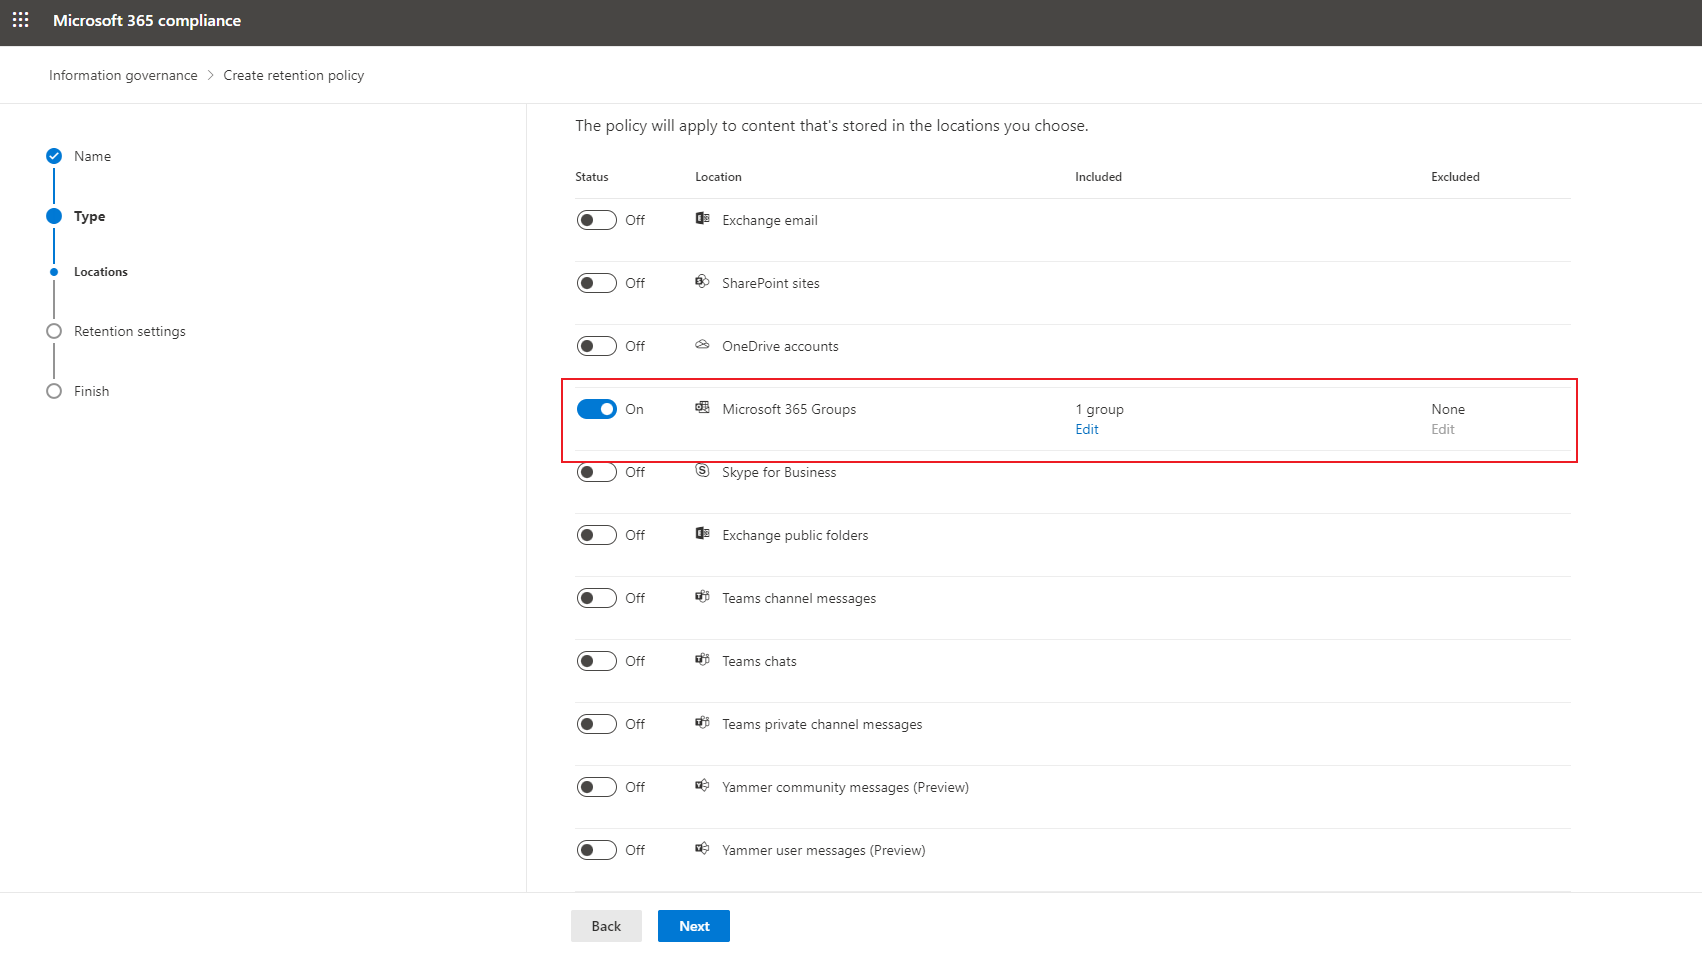The image size is (1702, 955).
Task: Click the Exchange public folders icon
Action: coord(703,534)
